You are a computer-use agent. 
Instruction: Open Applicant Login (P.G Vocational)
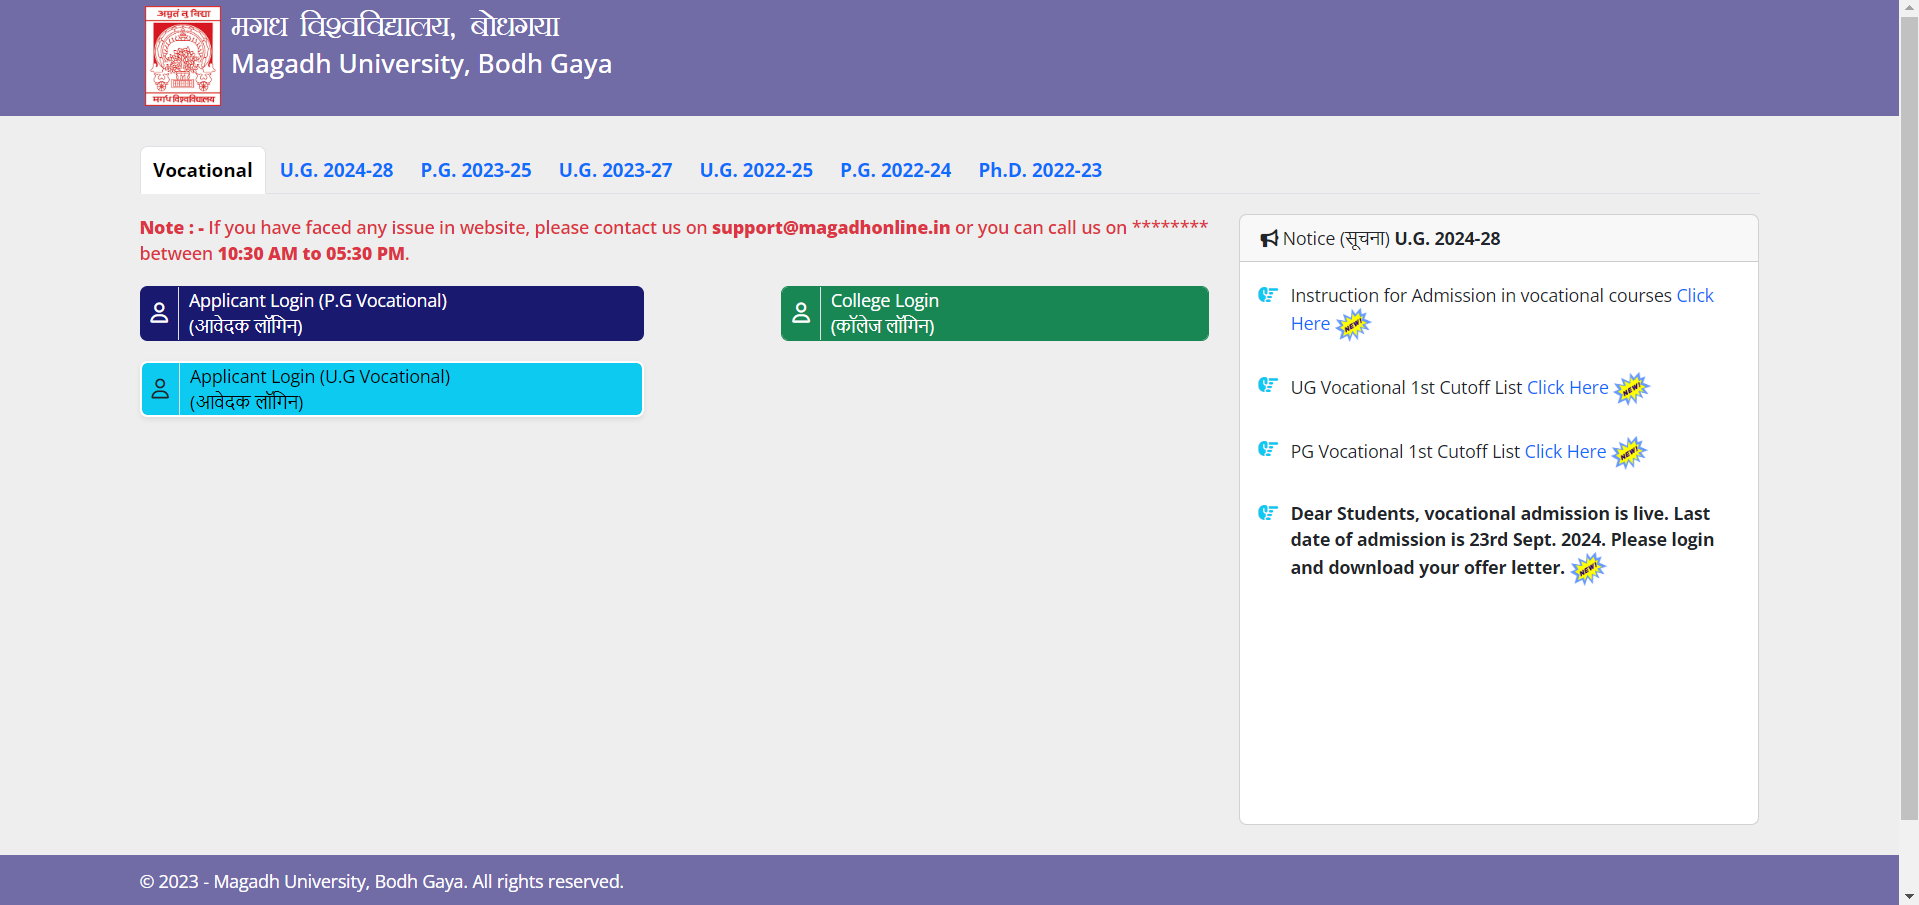tap(392, 313)
